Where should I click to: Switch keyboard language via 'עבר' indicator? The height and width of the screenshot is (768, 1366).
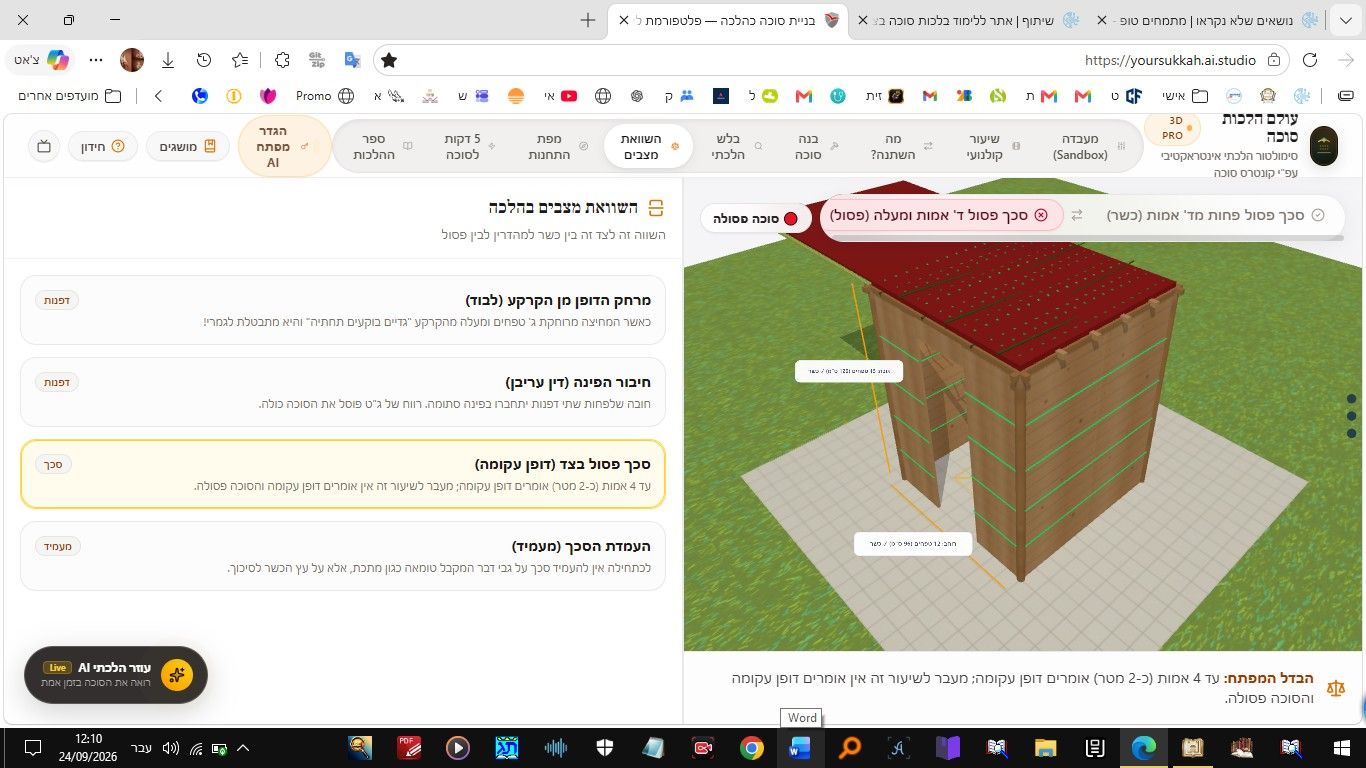coord(142,748)
